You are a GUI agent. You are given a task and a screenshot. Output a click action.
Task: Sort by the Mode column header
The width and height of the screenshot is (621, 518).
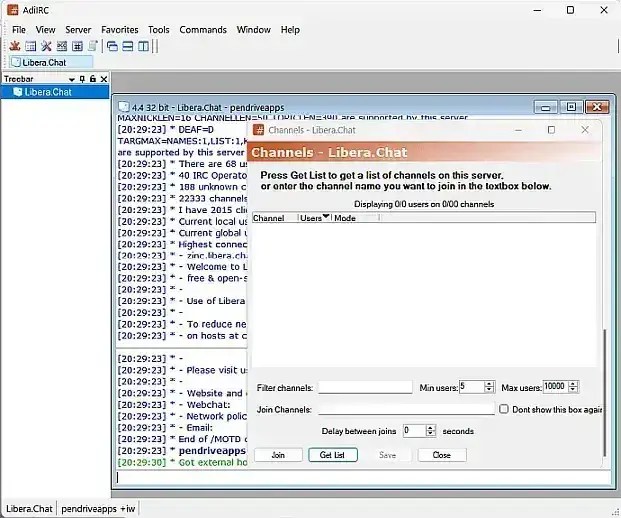[356, 218]
